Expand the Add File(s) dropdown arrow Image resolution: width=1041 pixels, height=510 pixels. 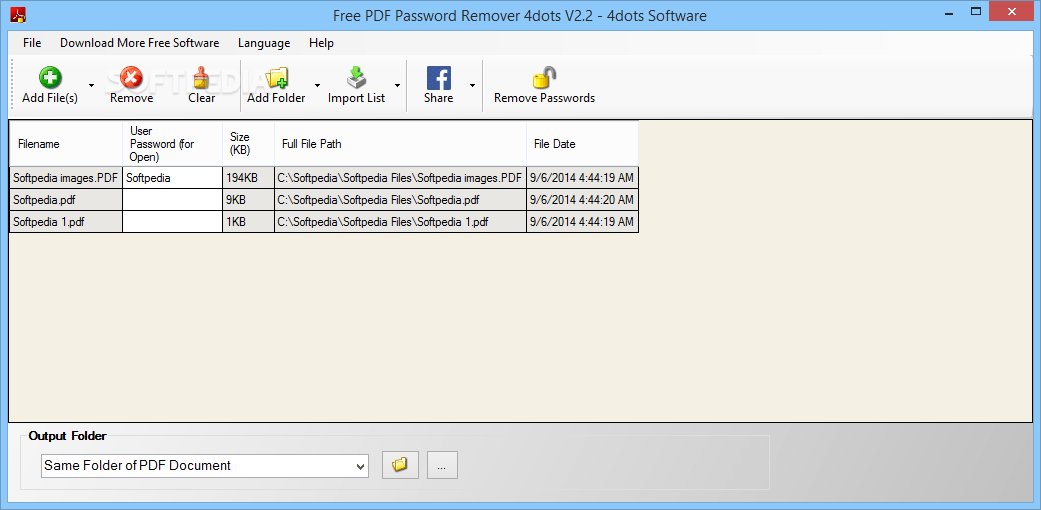91,85
